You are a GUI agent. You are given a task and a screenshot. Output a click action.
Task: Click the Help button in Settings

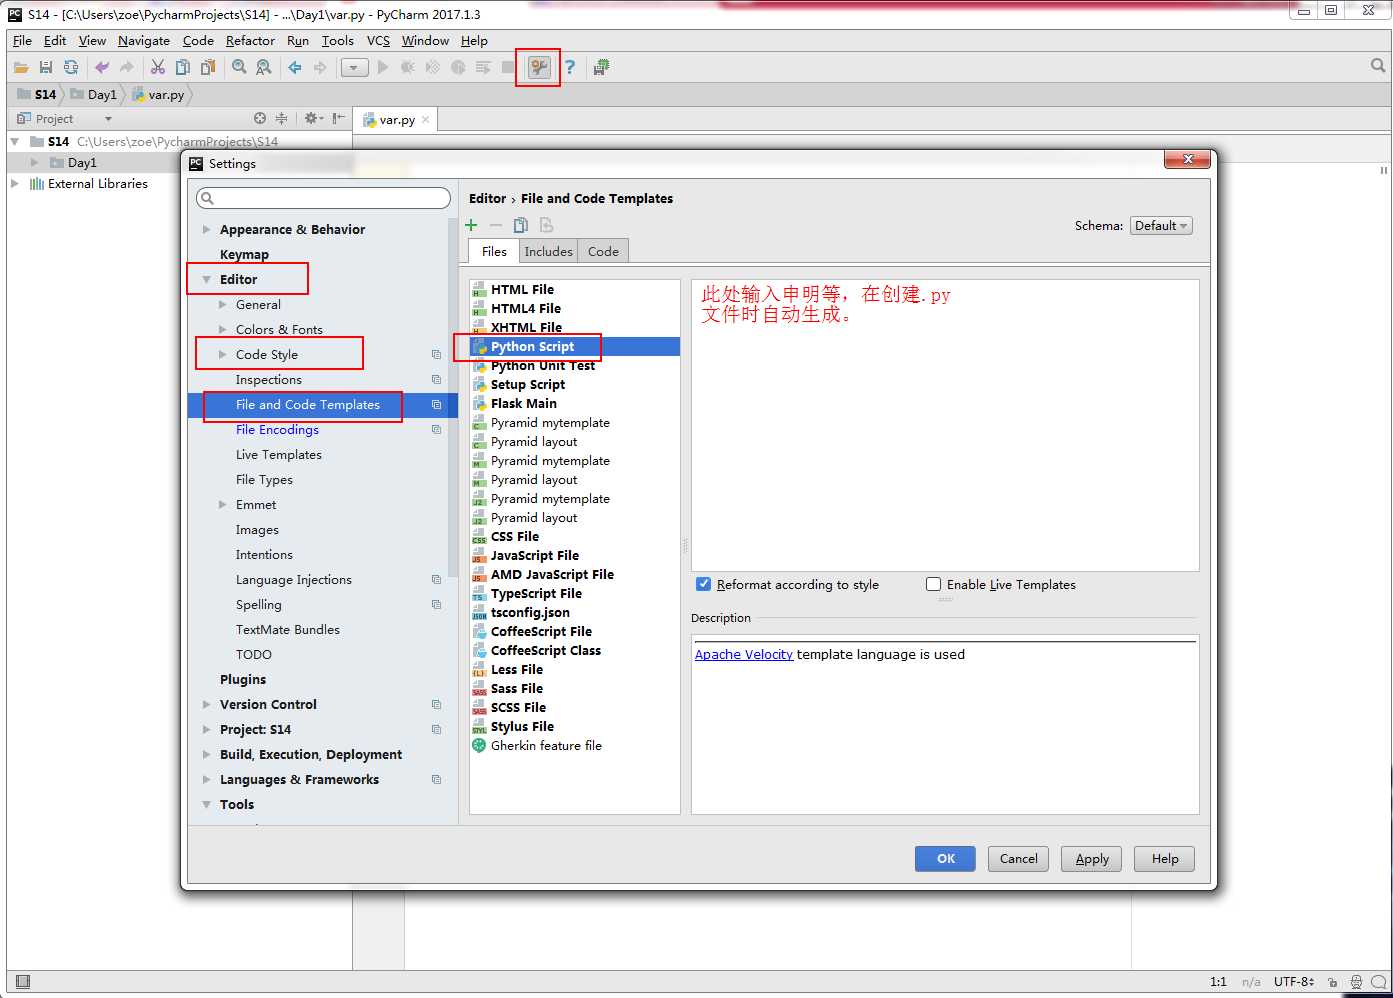pyautogui.click(x=1165, y=858)
